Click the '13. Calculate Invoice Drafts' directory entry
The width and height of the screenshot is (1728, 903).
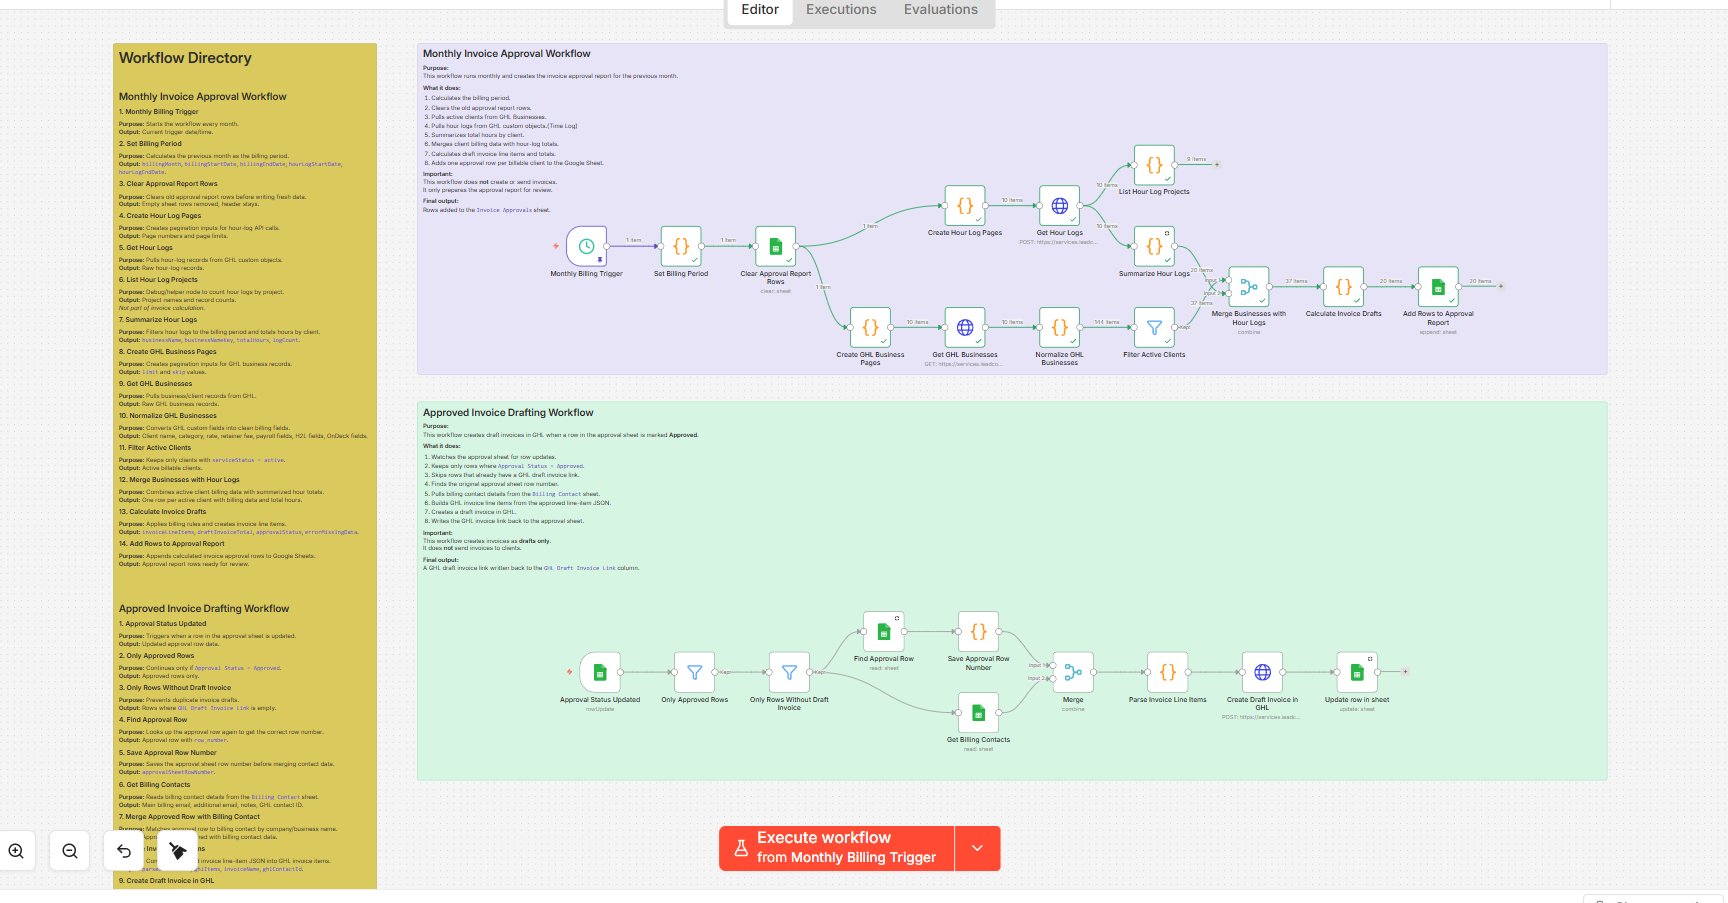[x=163, y=512]
